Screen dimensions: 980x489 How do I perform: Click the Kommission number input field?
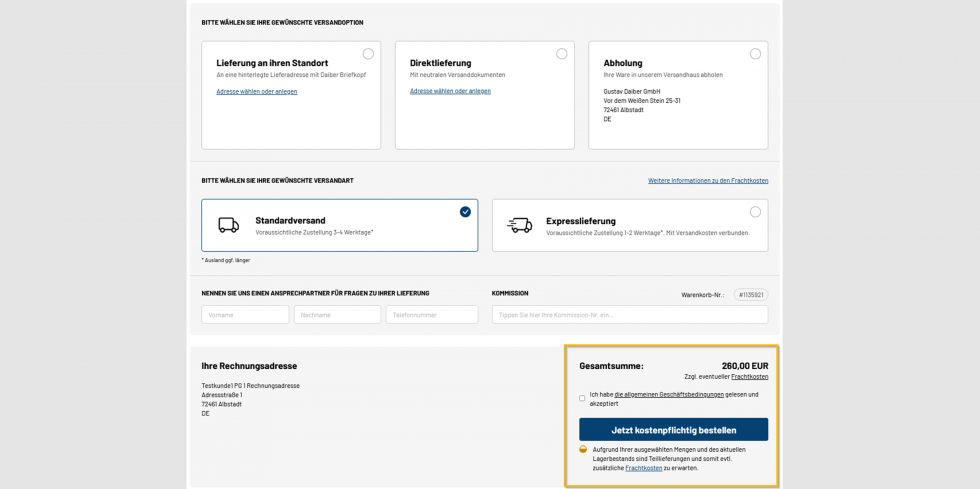pos(630,315)
